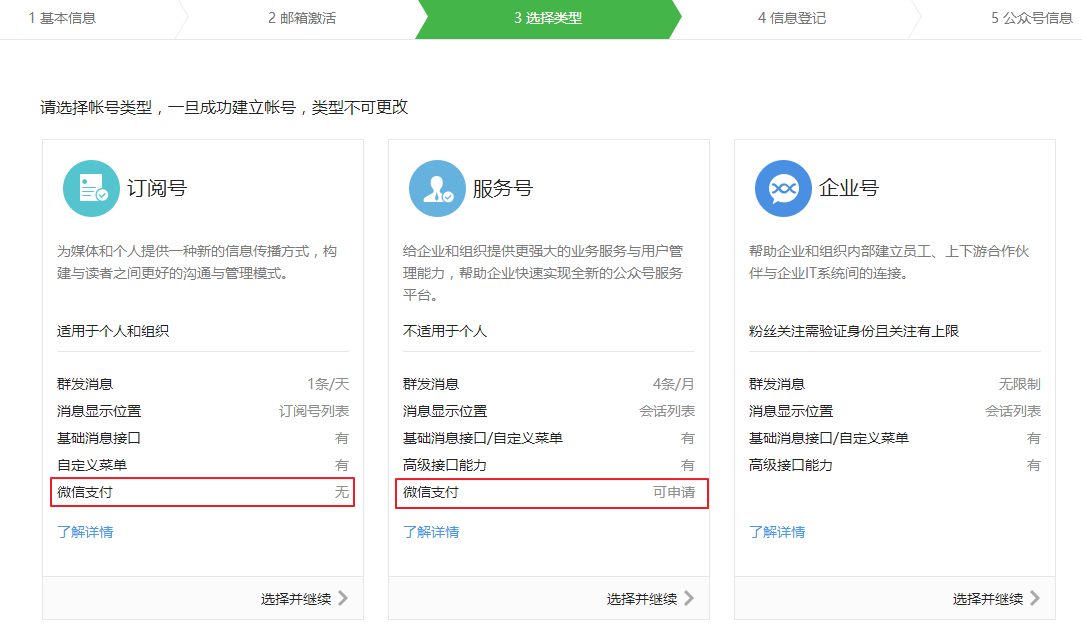The height and width of the screenshot is (627, 1082).
Task: Click 基础消息接口/自定义菜单 in 服务号 card
Action: coord(483,438)
